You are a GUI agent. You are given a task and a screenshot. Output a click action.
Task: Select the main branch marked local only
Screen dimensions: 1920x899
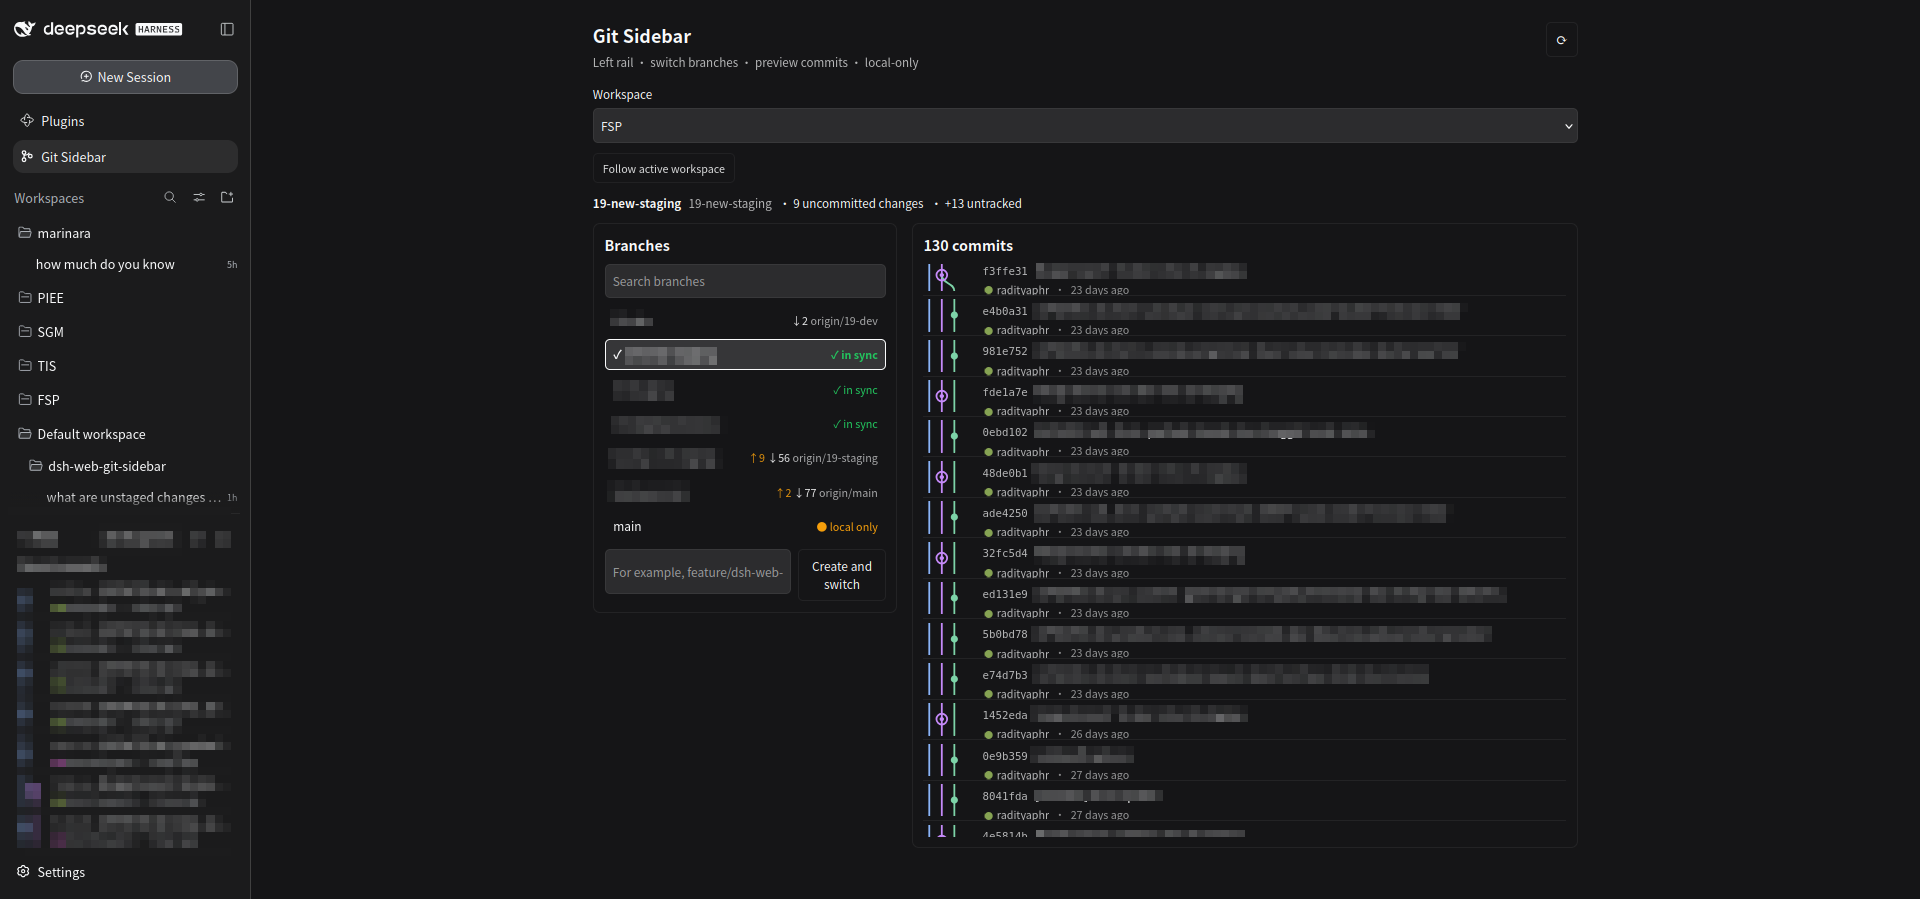pyautogui.click(x=745, y=527)
